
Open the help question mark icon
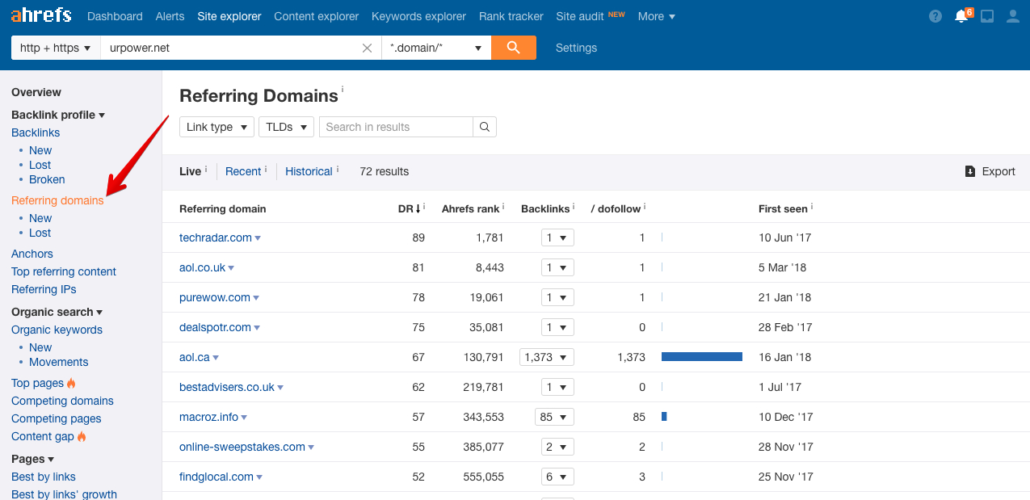pos(935,16)
